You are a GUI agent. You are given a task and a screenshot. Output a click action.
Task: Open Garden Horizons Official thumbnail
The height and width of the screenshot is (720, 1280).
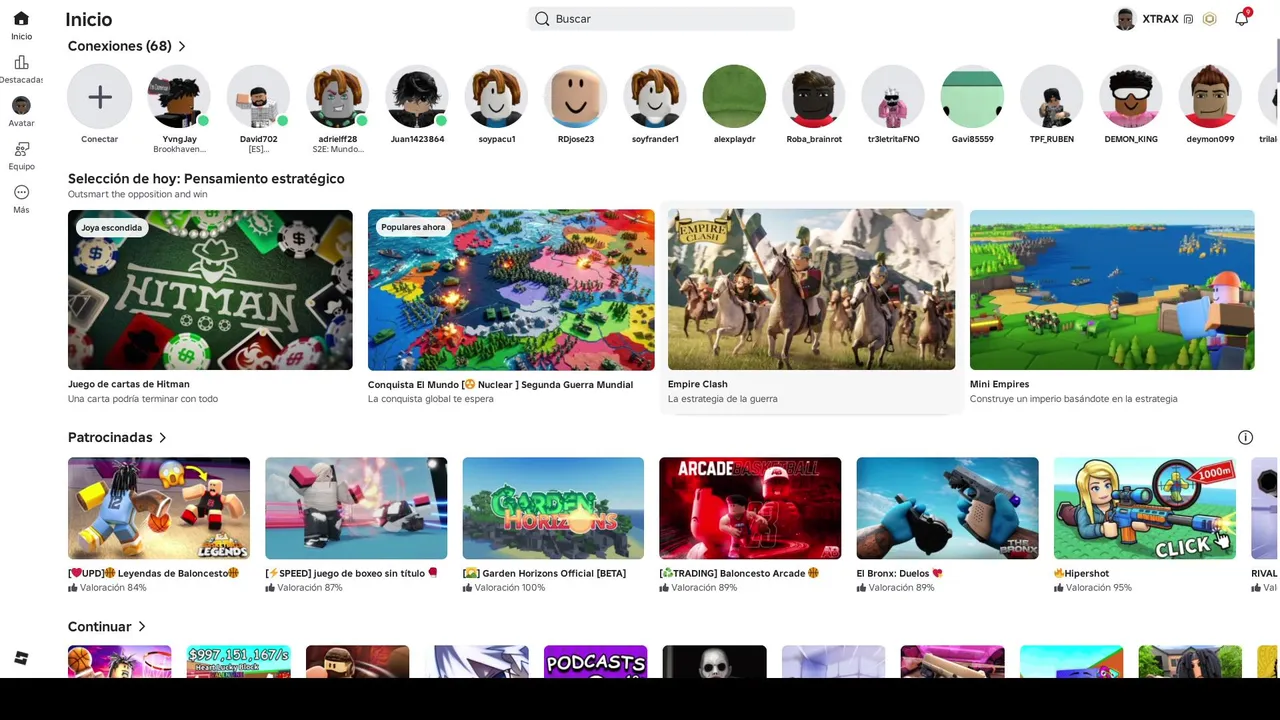coord(553,508)
